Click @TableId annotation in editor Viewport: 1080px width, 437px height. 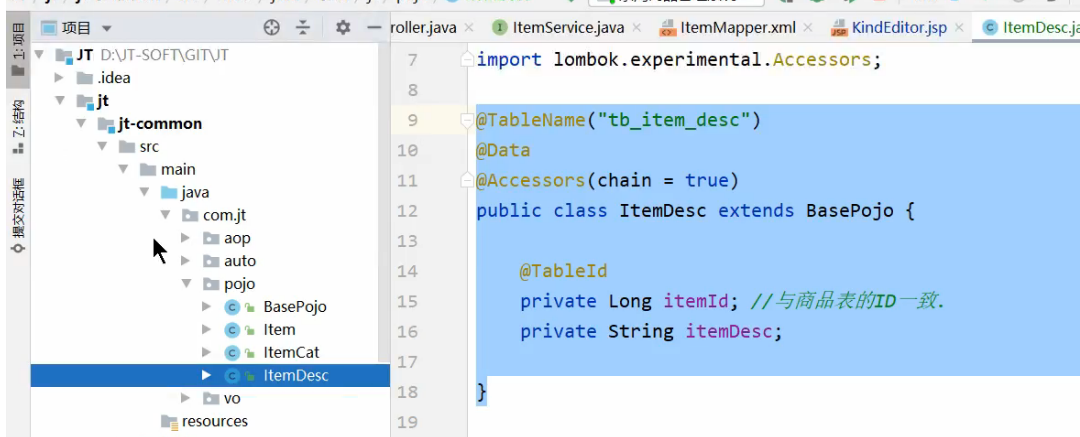[x=563, y=272]
